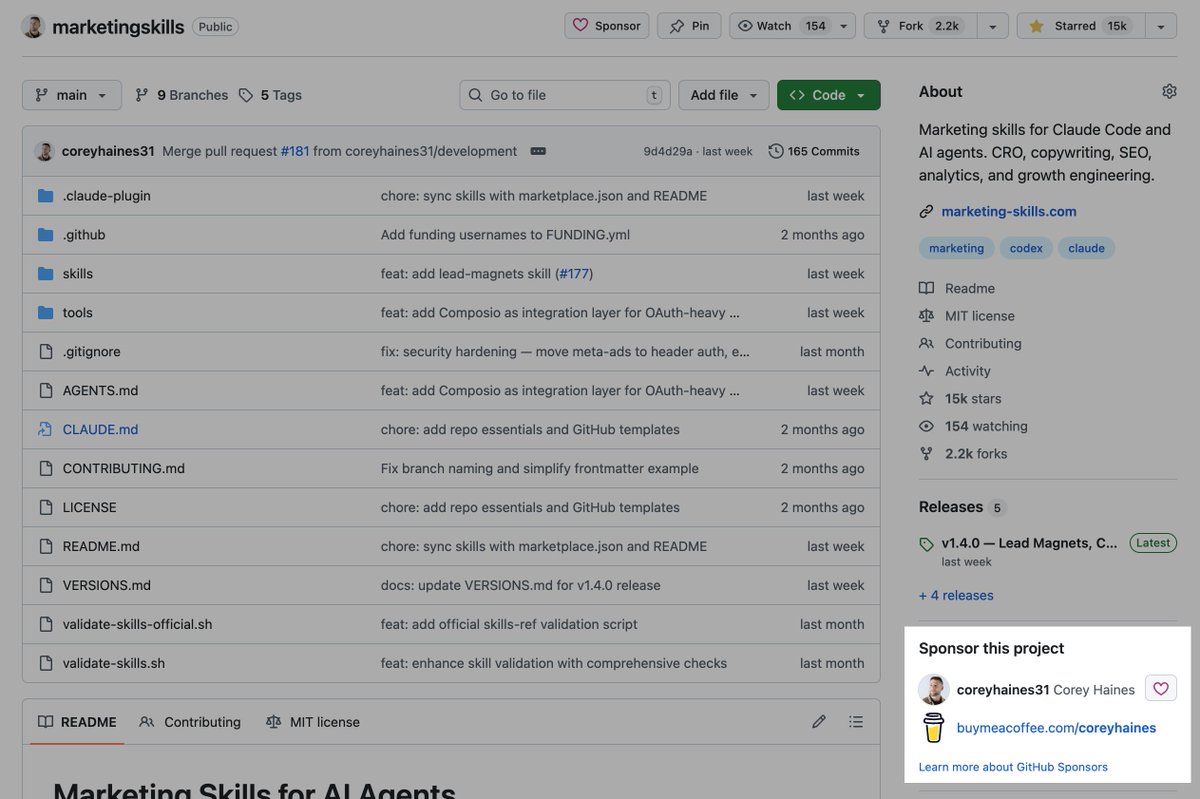This screenshot has width=1200, height=799.
Task: Open the main branch selector
Action: pyautogui.click(x=71, y=95)
